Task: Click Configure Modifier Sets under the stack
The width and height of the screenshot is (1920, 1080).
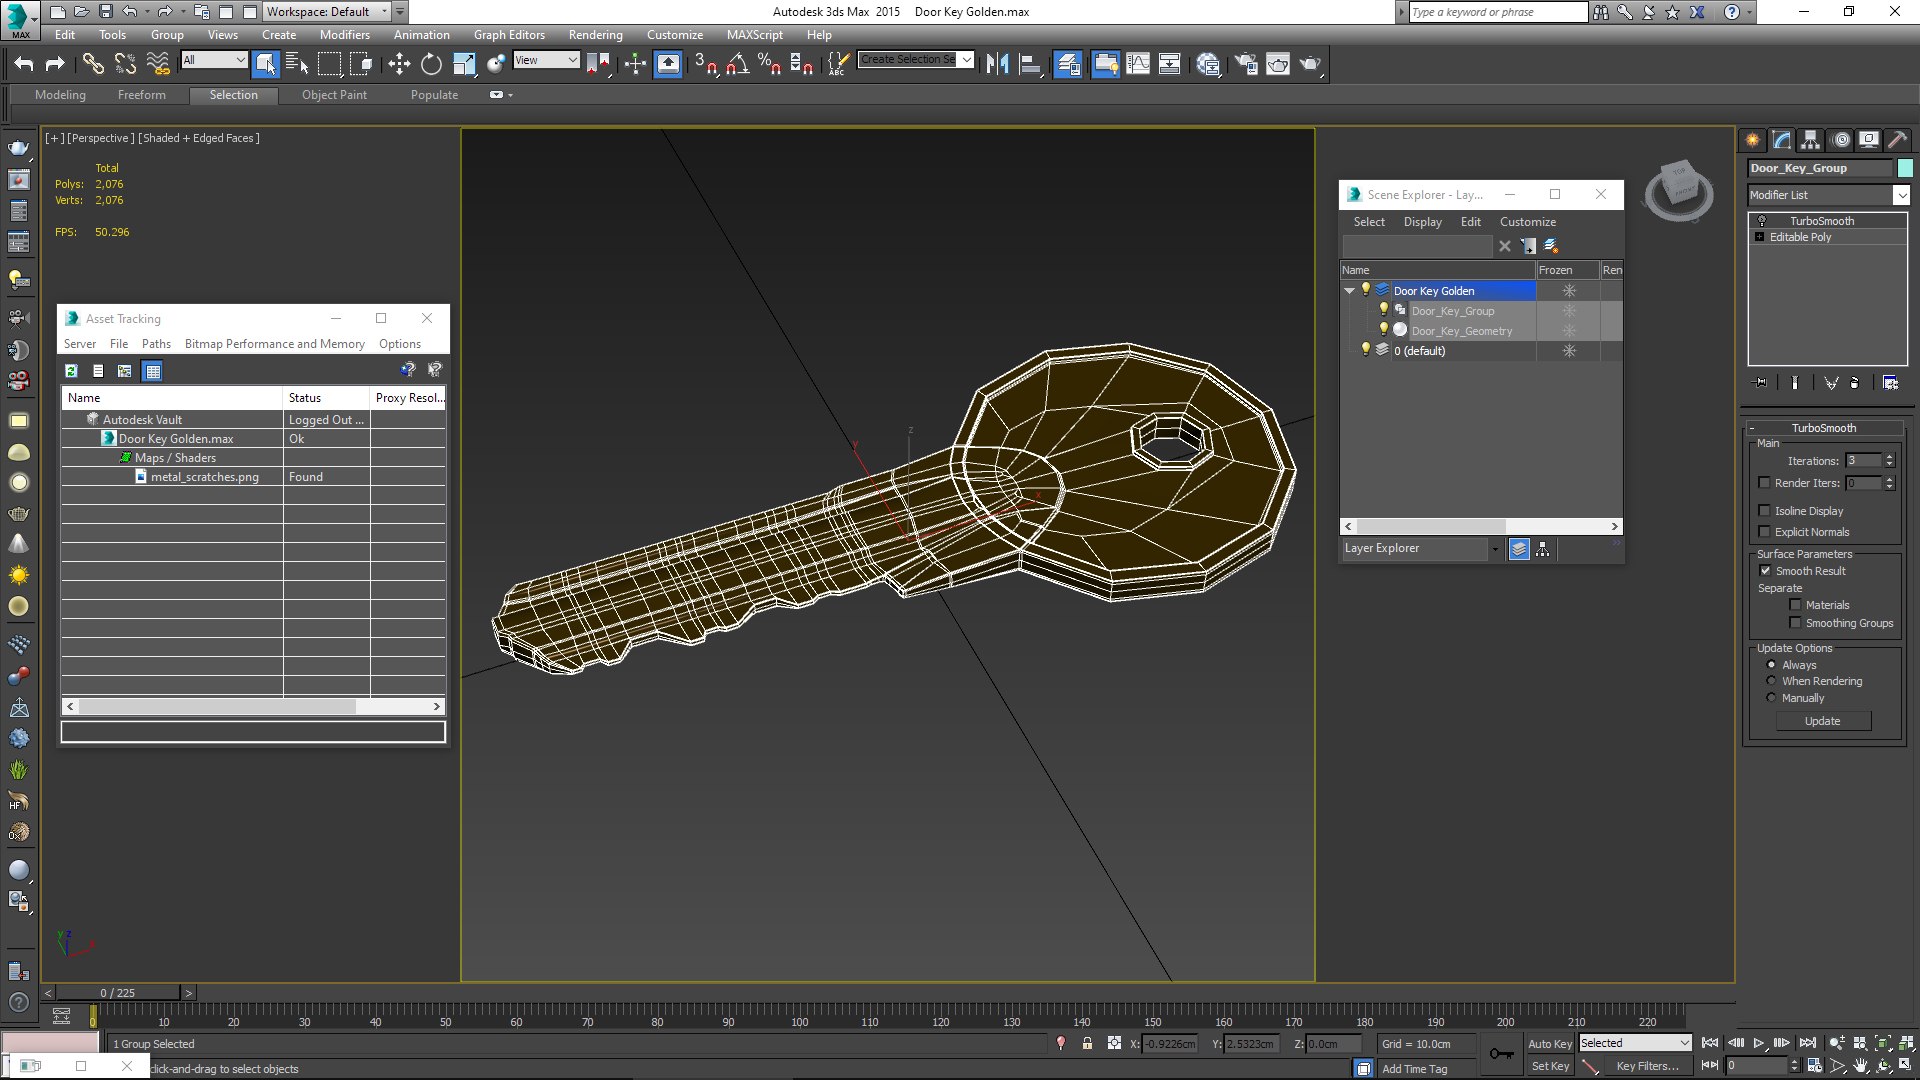Action: [1891, 383]
